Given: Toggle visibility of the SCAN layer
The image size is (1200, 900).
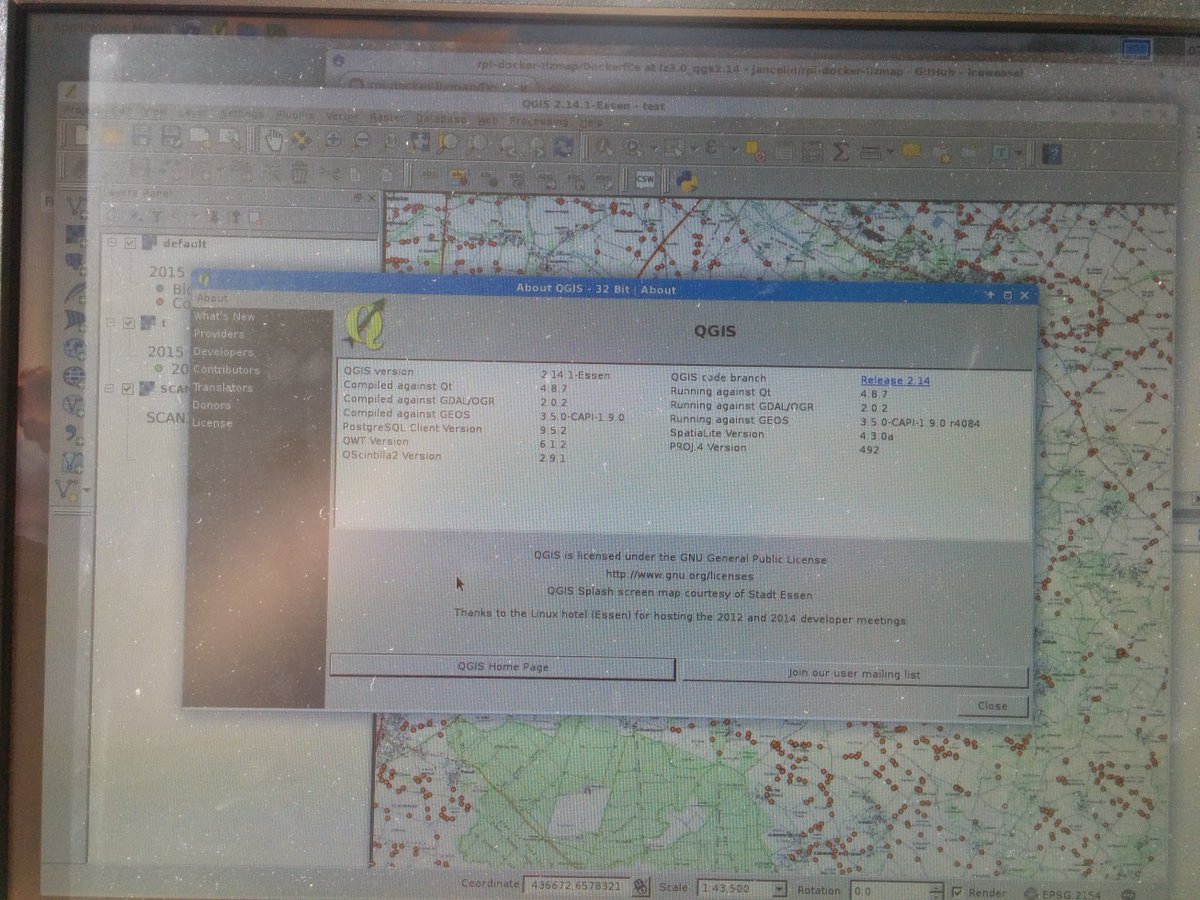Looking at the screenshot, I should [x=127, y=389].
